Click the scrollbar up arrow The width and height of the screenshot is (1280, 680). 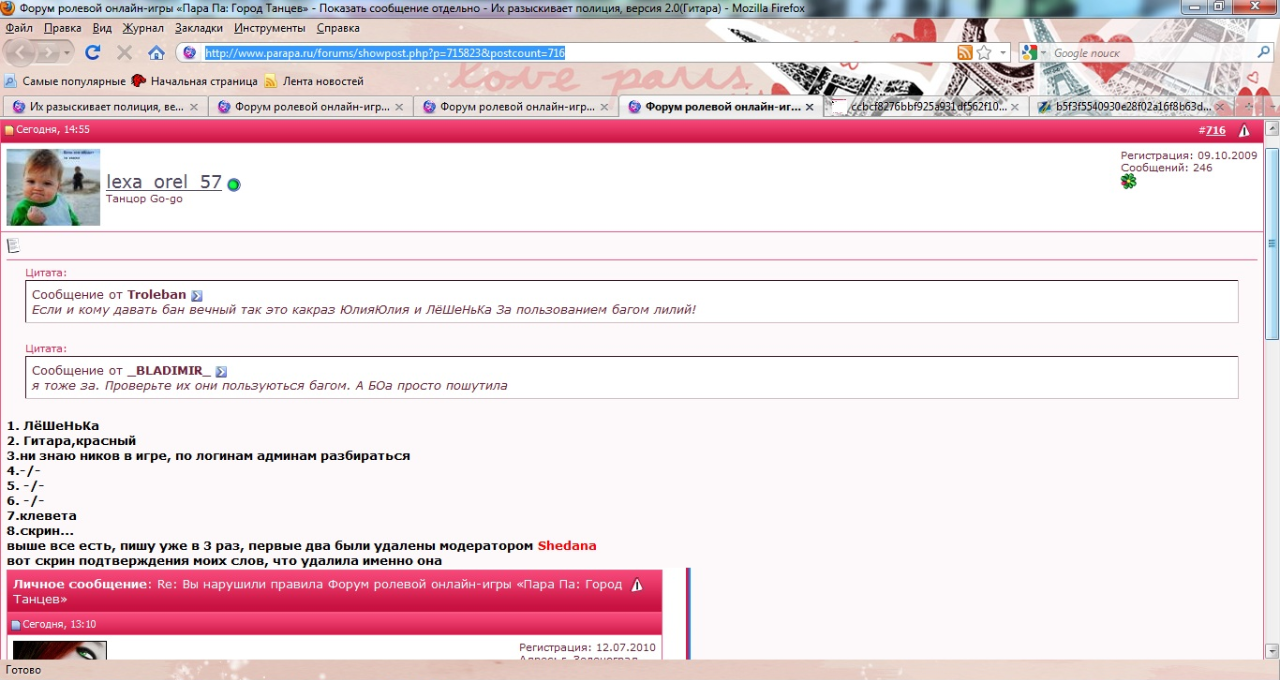click(x=1272, y=128)
